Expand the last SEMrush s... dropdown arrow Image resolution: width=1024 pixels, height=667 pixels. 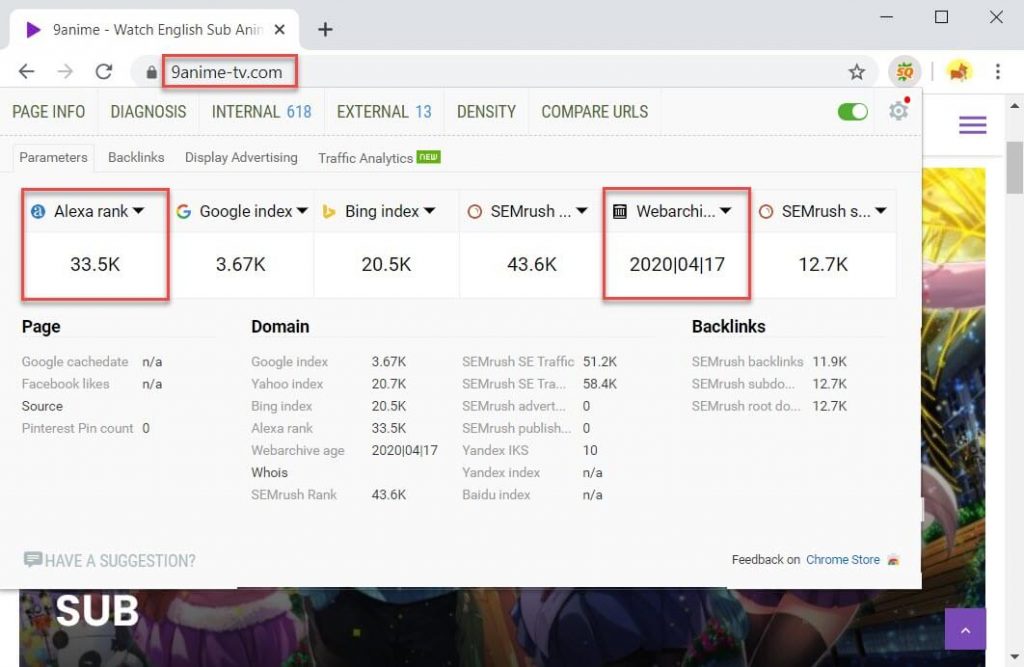click(881, 211)
